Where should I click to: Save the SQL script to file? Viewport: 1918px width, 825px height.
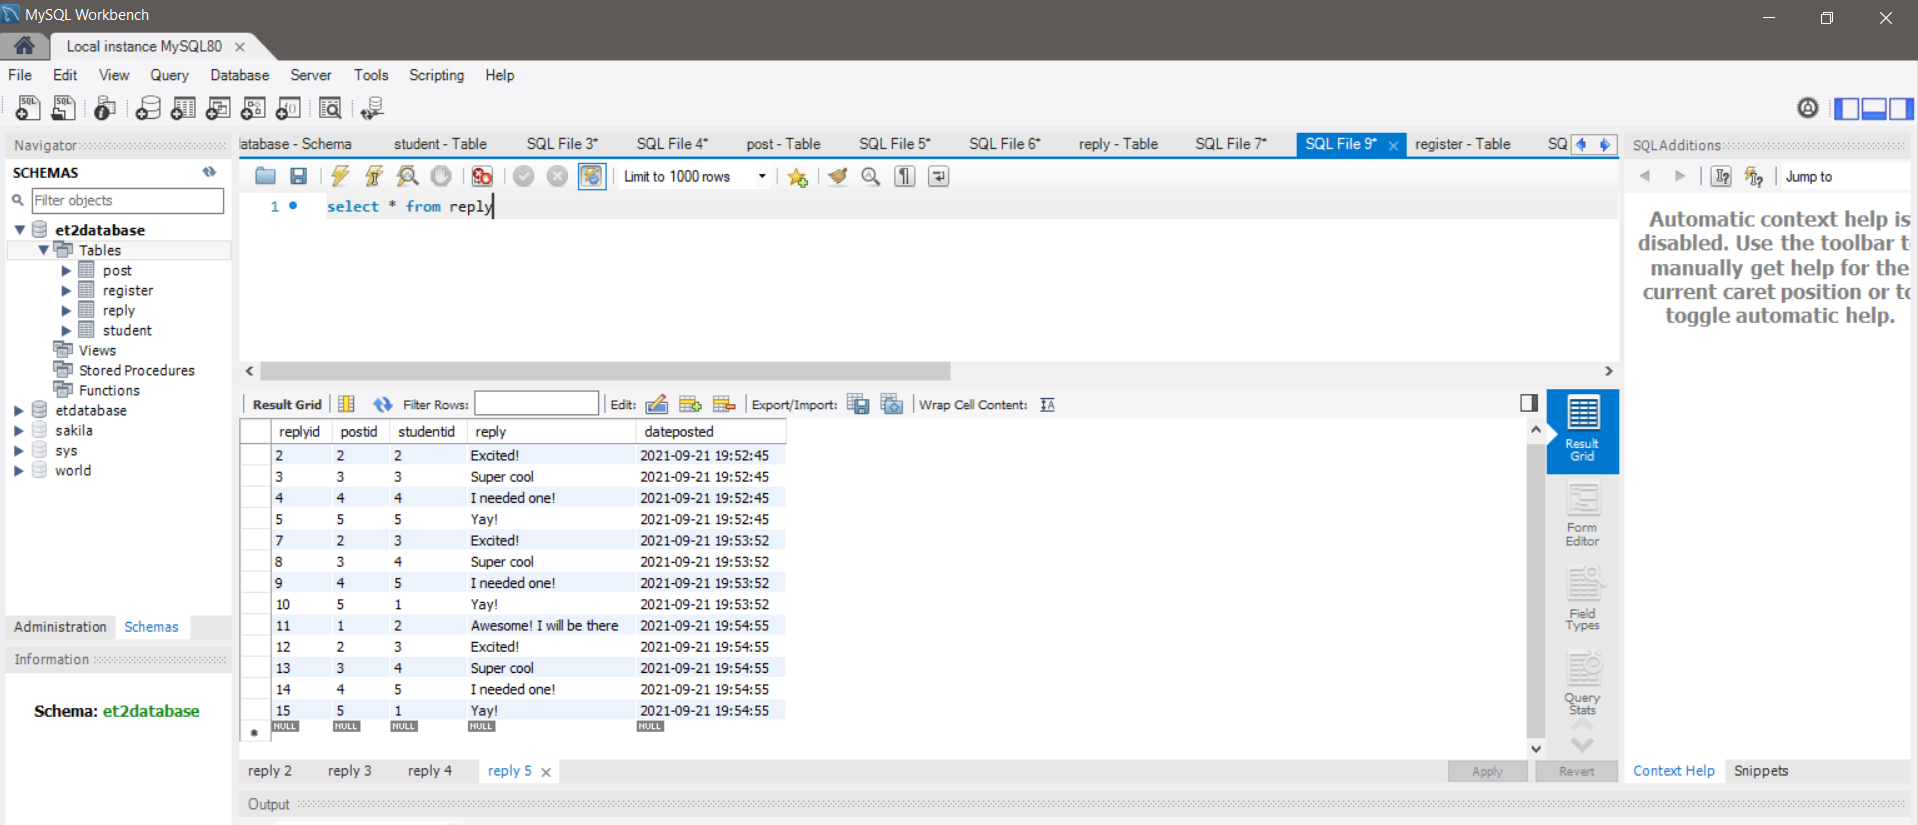pyautogui.click(x=298, y=176)
